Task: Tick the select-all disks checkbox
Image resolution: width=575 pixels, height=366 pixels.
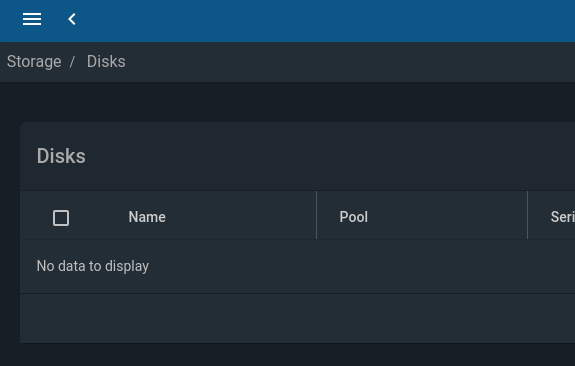Action: pos(61,218)
